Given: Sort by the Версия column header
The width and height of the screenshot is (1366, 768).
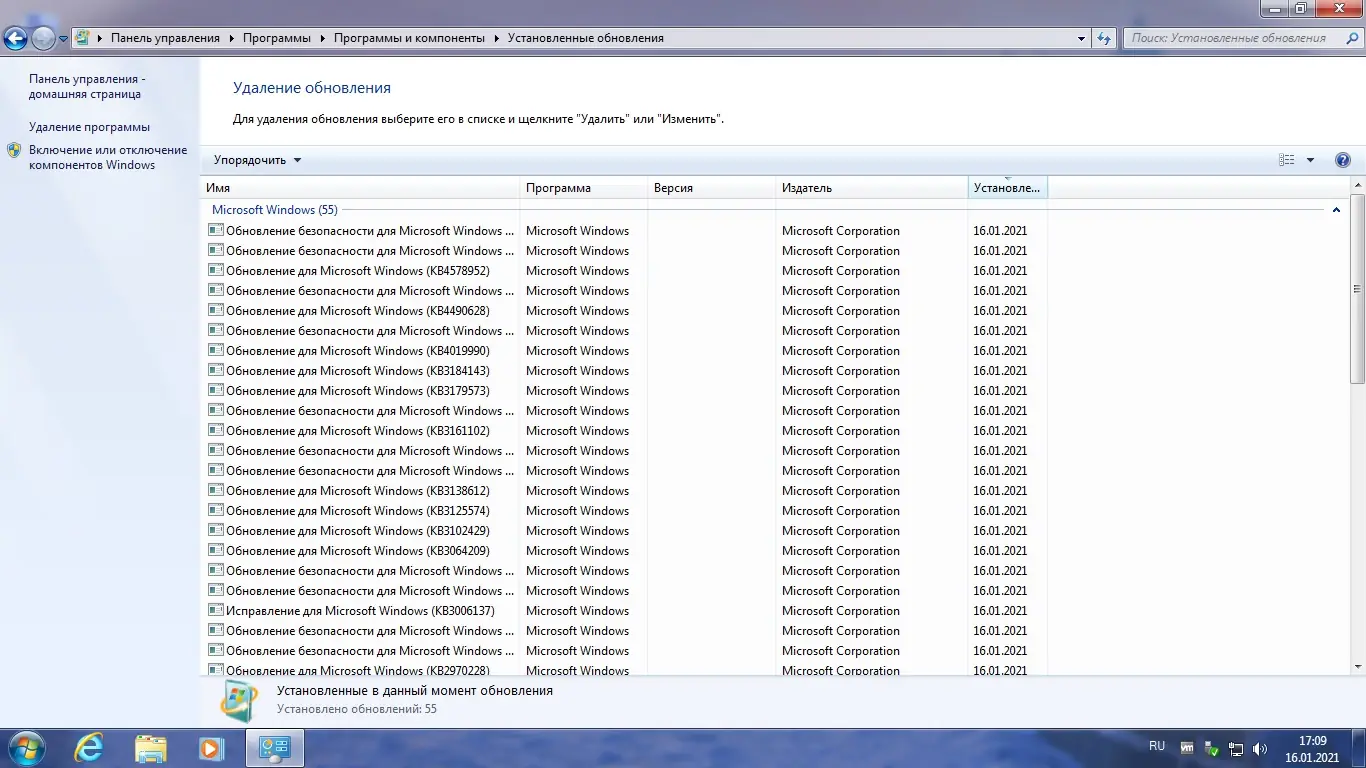Looking at the screenshot, I should (x=712, y=188).
